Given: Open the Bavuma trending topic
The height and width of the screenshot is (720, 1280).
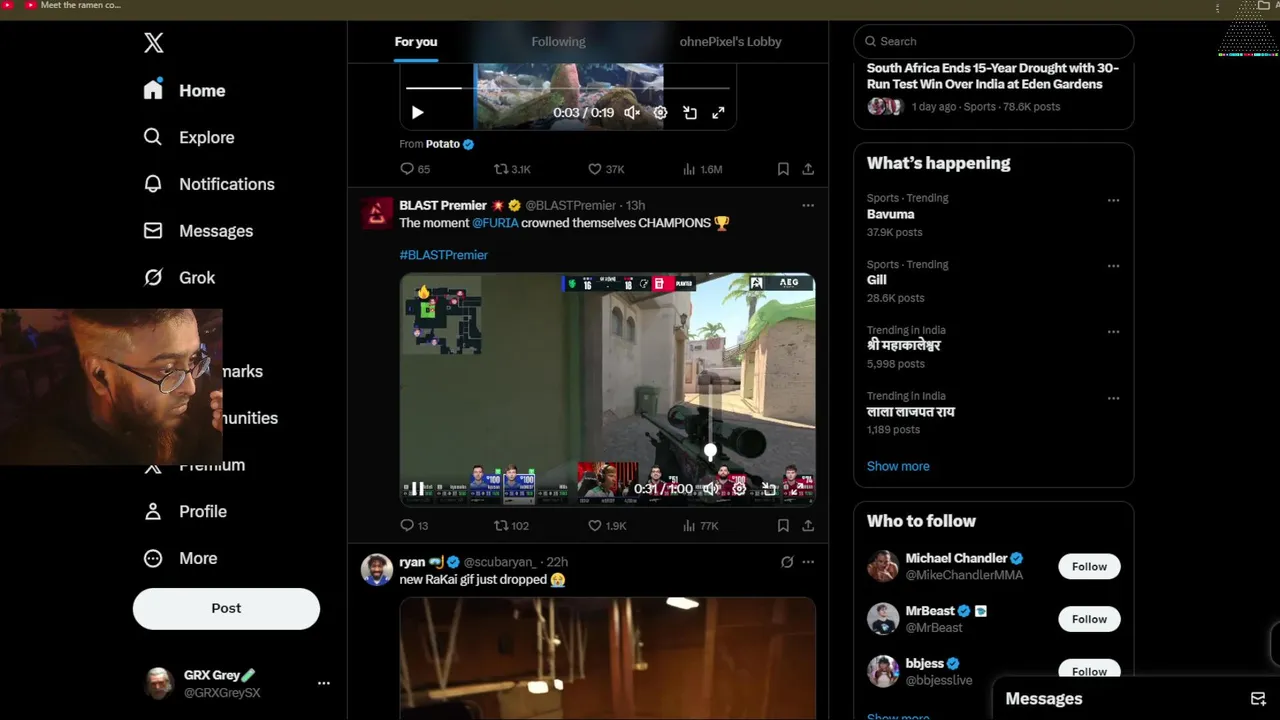Looking at the screenshot, I should (x=890, y=214).
